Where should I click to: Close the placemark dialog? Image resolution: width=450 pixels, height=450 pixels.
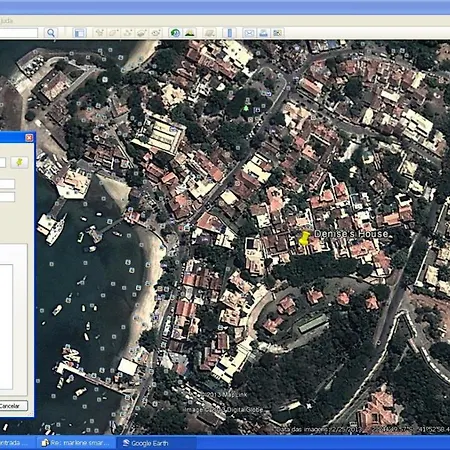click(x=29, y=137)
